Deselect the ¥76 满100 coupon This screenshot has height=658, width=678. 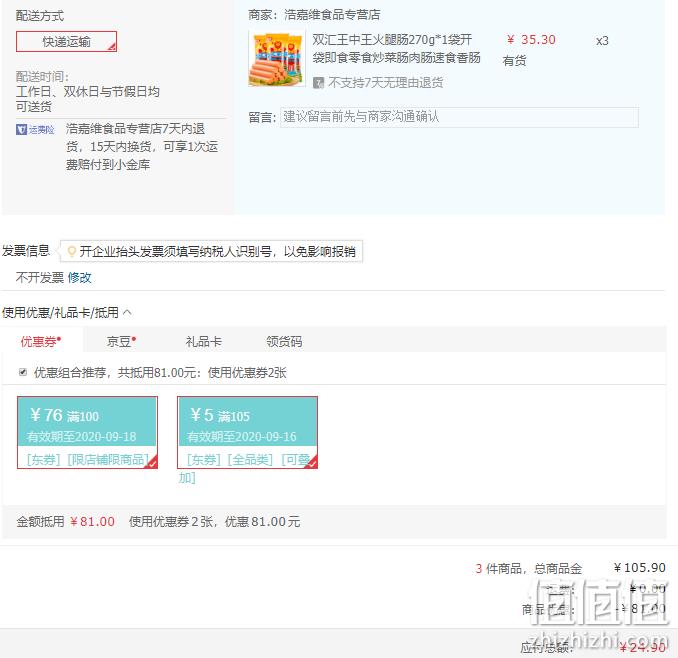pyautogui.click(x=87, y=432)
